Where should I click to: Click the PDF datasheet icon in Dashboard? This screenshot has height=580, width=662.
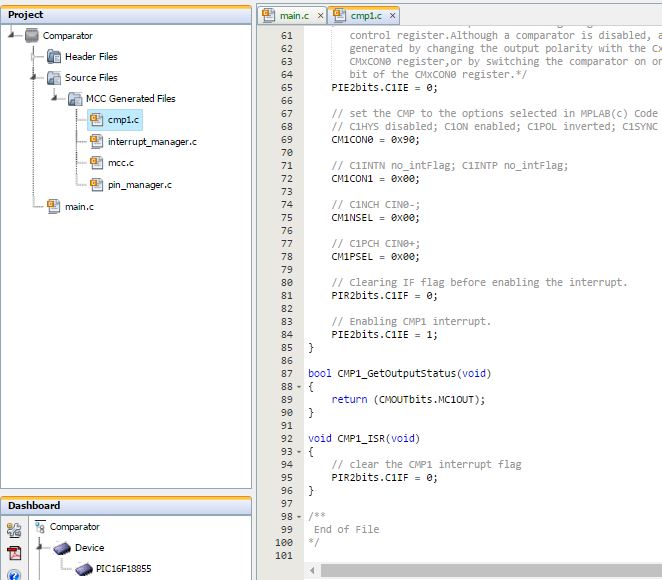[x=14, y=553]
